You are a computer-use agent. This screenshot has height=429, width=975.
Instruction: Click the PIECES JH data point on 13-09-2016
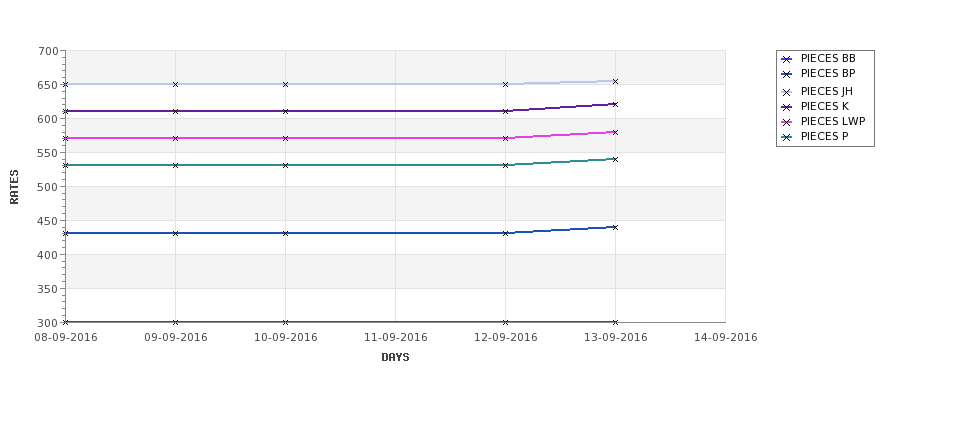click(616, 81)
